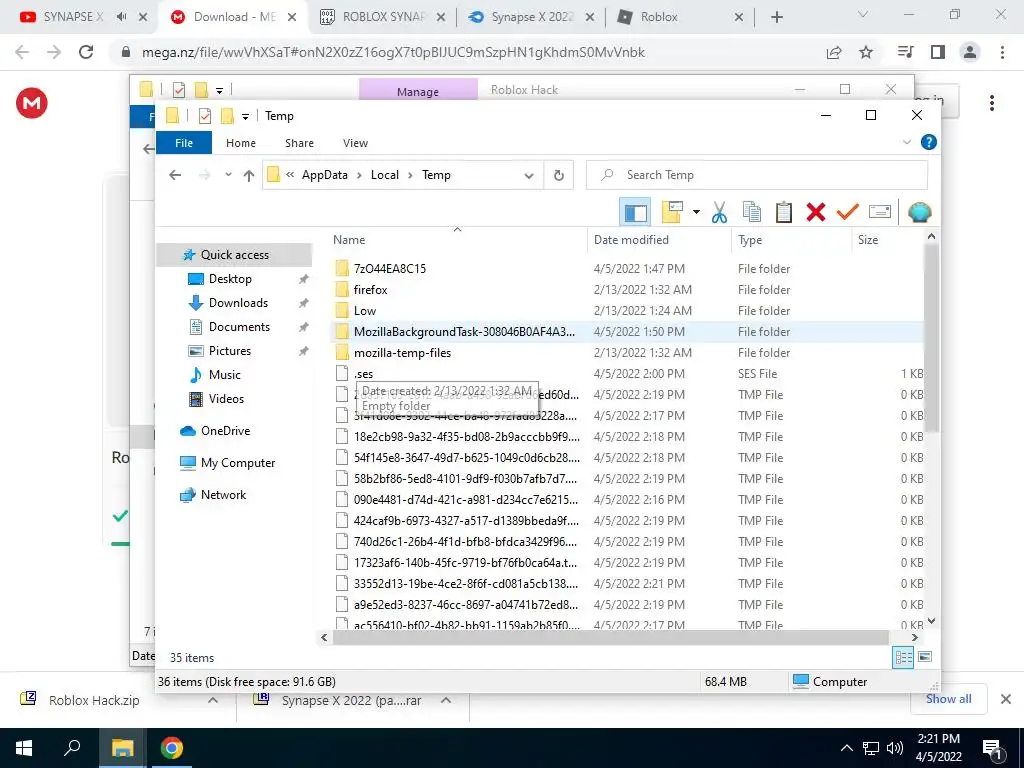Viewport: 1024px width, 768px height.
Task: Sort by Name column header
Action: [x=457, y=240]
